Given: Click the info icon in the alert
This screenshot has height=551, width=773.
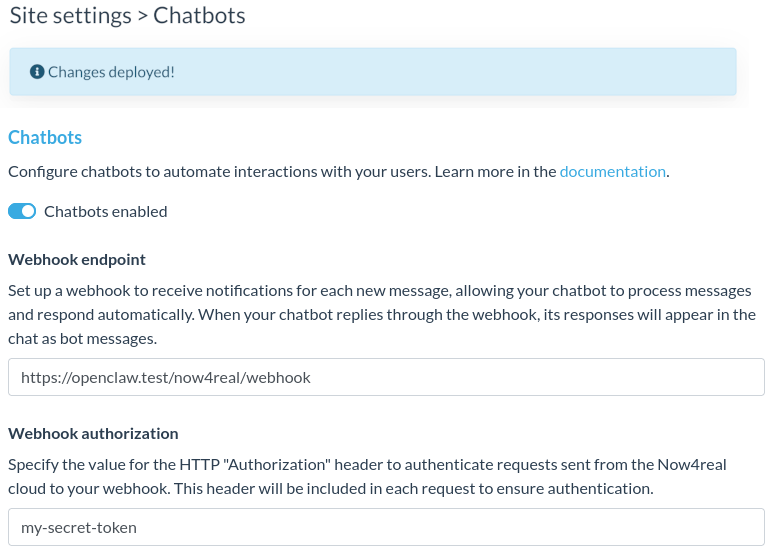Looking at the screenshot, I should tap(37, 72).
